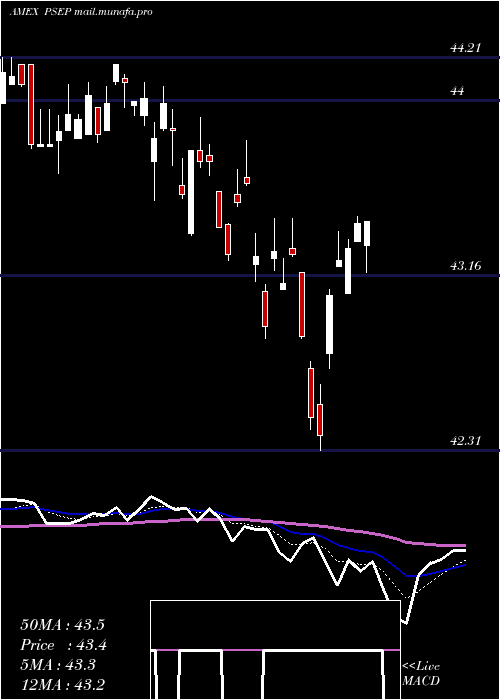This screenshot has width=500, height=700.
Task: Click the 44.21 price level label
Action: [466, 48]
